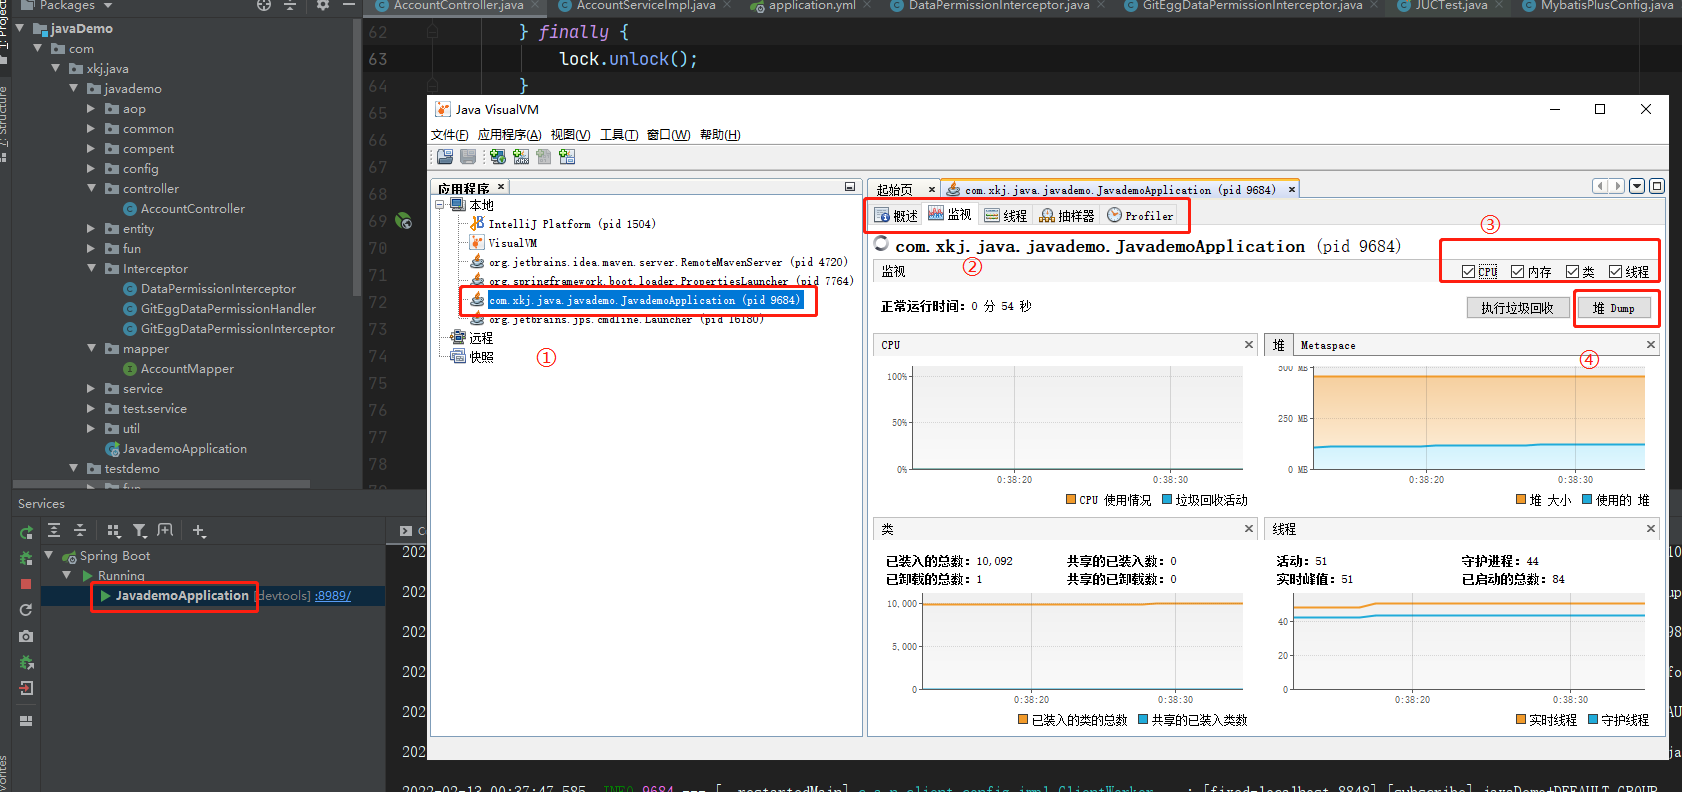Click the Add Snapshot icon in VisualVM toolbar

click(x=567, y=157)
